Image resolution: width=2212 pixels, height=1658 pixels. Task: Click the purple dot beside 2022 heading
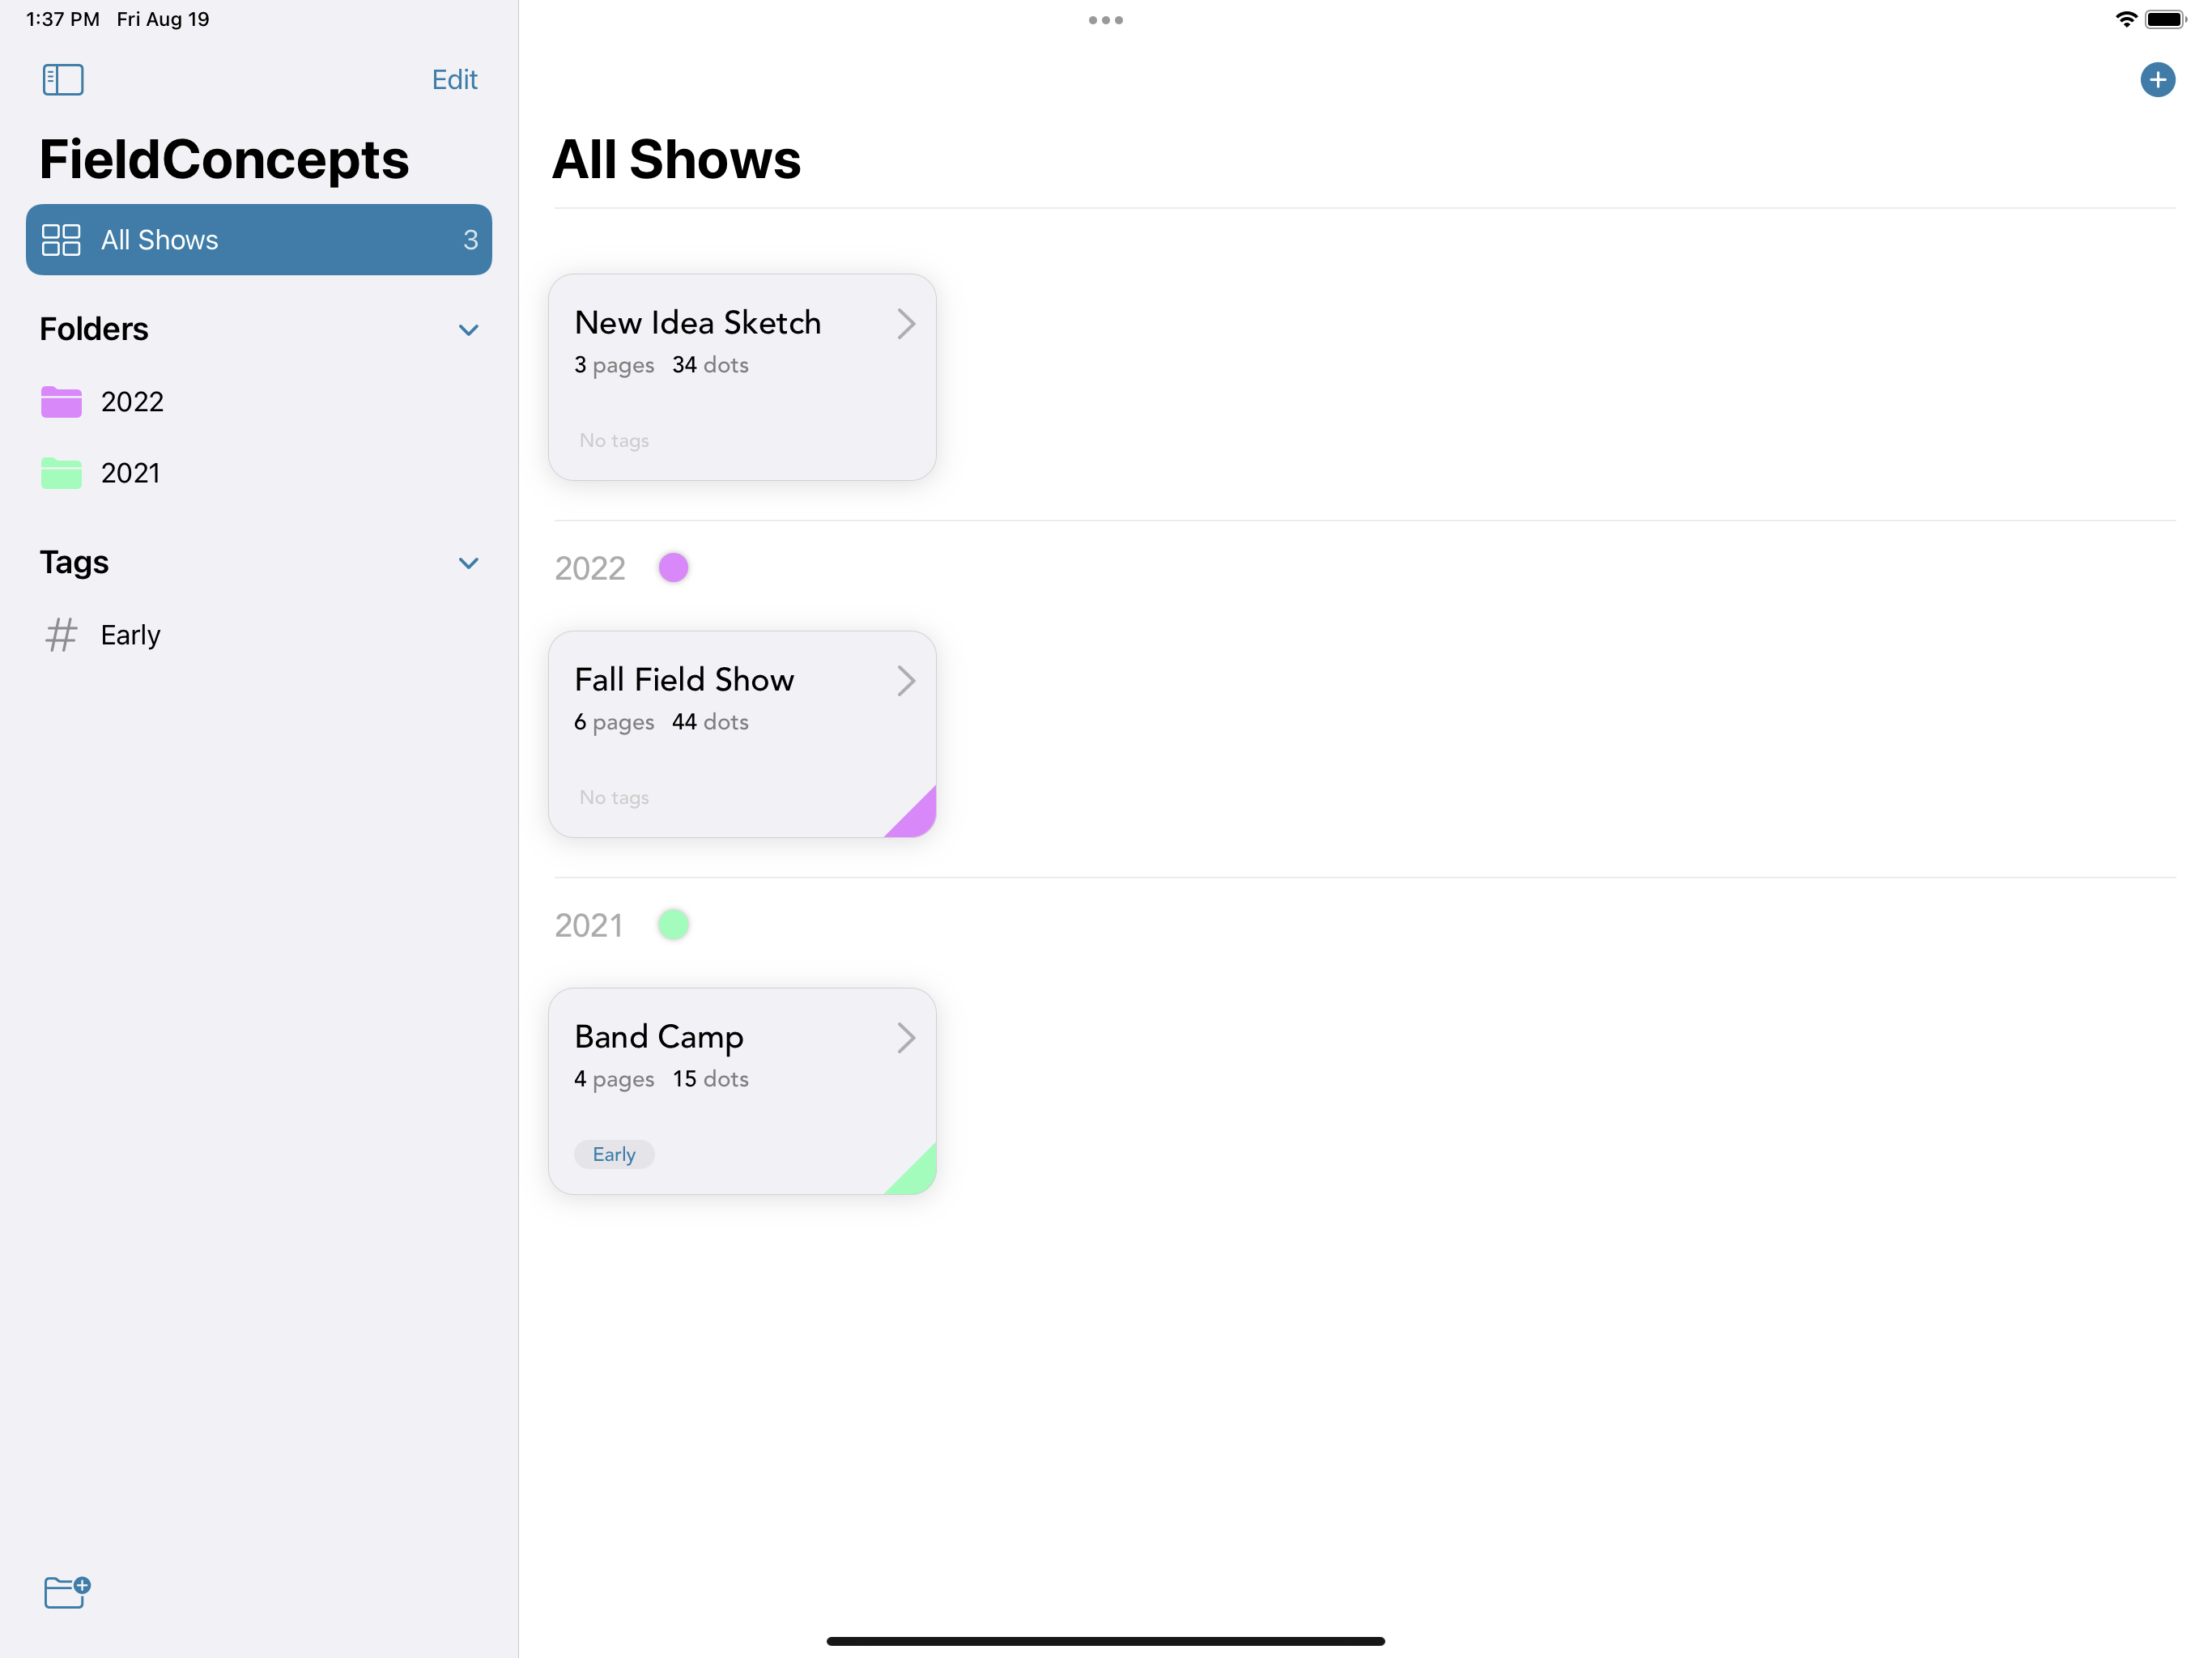[x=673, y=568]
